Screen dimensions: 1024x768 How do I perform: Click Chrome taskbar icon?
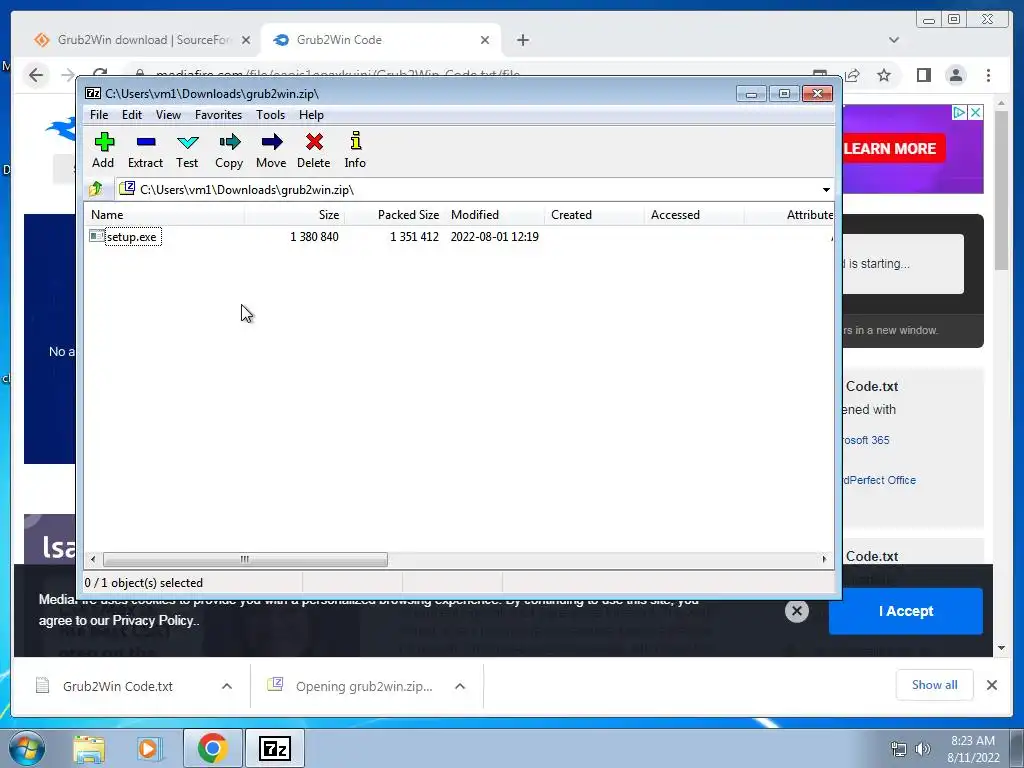pyautogui.click(x=212, y=748)
